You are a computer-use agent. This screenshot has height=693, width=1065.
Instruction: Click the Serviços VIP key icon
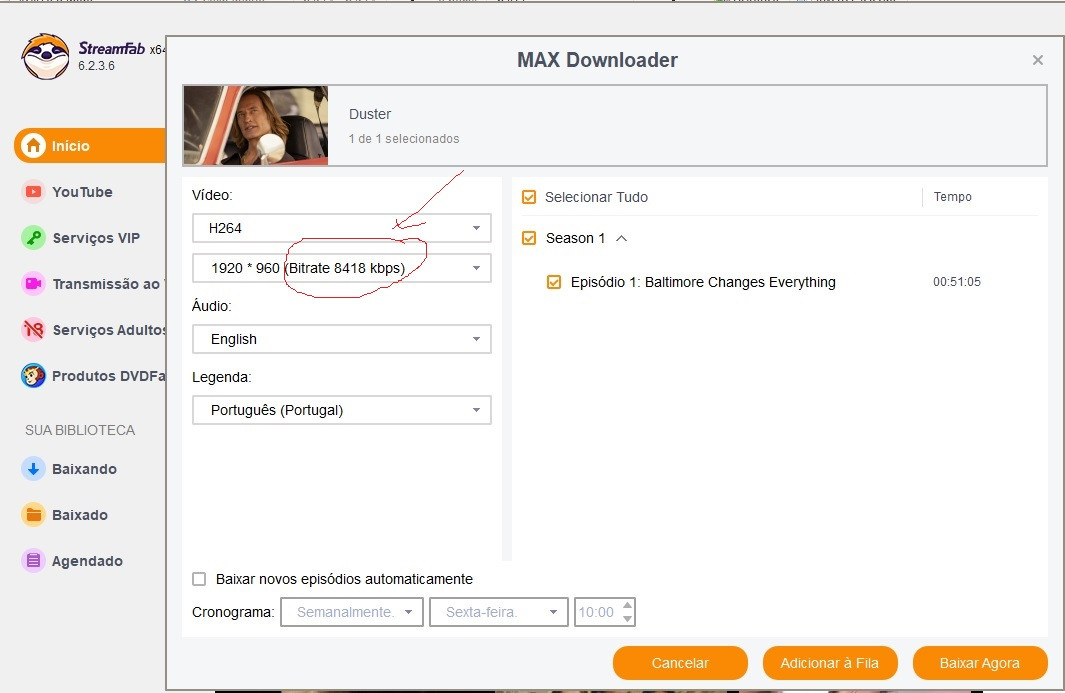pos(33,238)
